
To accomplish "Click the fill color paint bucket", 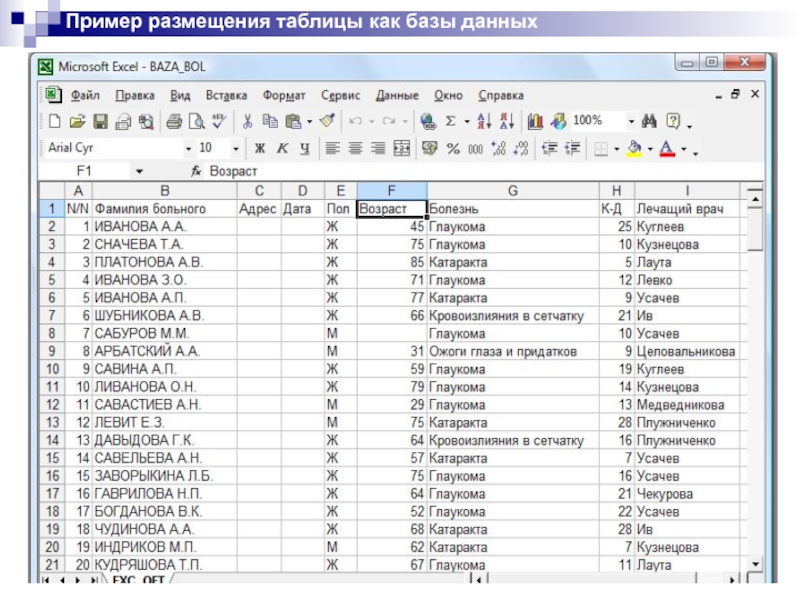I will pyautogui.click(x=633, y=149).
